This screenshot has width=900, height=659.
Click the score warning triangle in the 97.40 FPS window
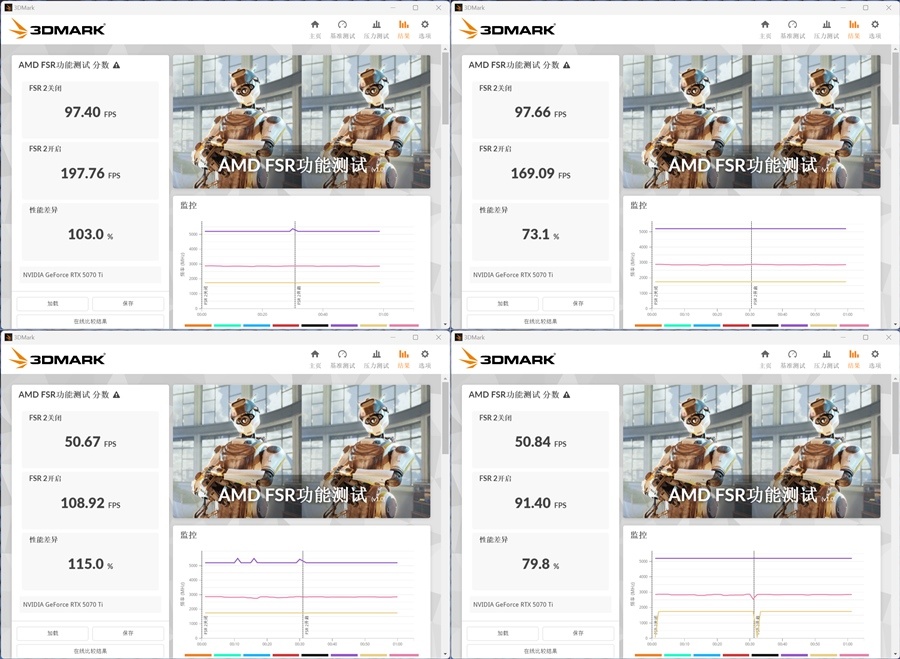click(x=117, y=65)
